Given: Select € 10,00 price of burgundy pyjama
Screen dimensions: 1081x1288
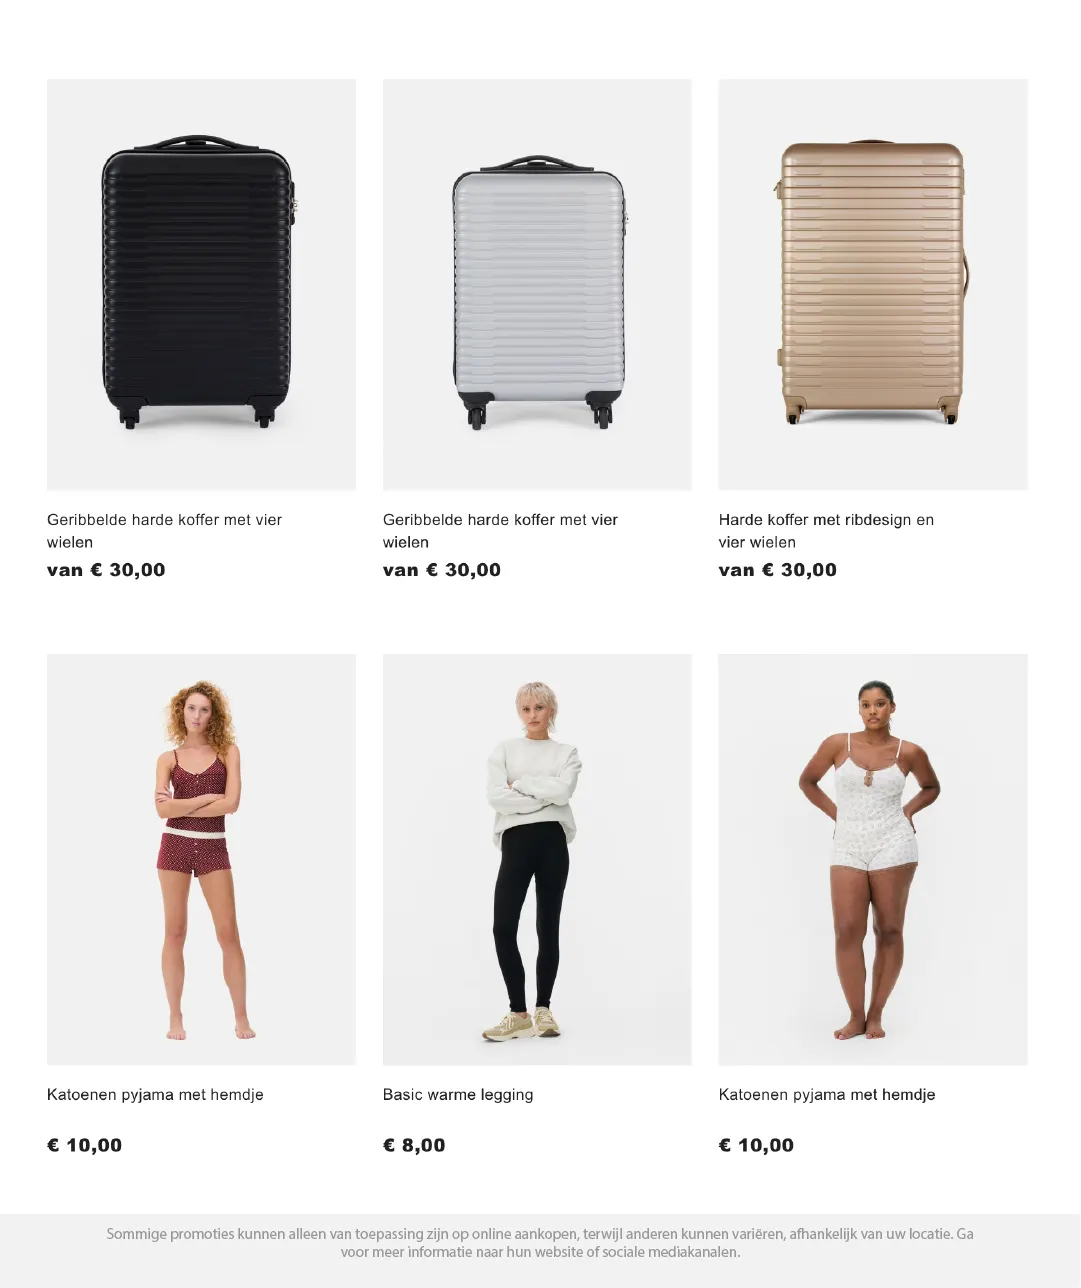Looking at the screenshot, I should coord(84,1145).
